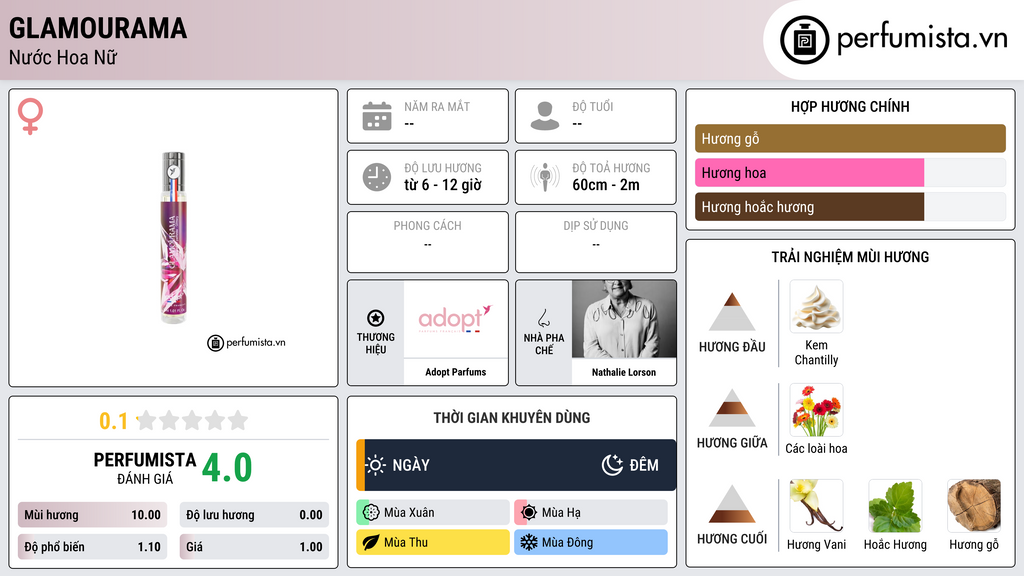Click the 0.1 user rating value
The width and height of the screenshot is (1024, 576).
tap(114, 421)
